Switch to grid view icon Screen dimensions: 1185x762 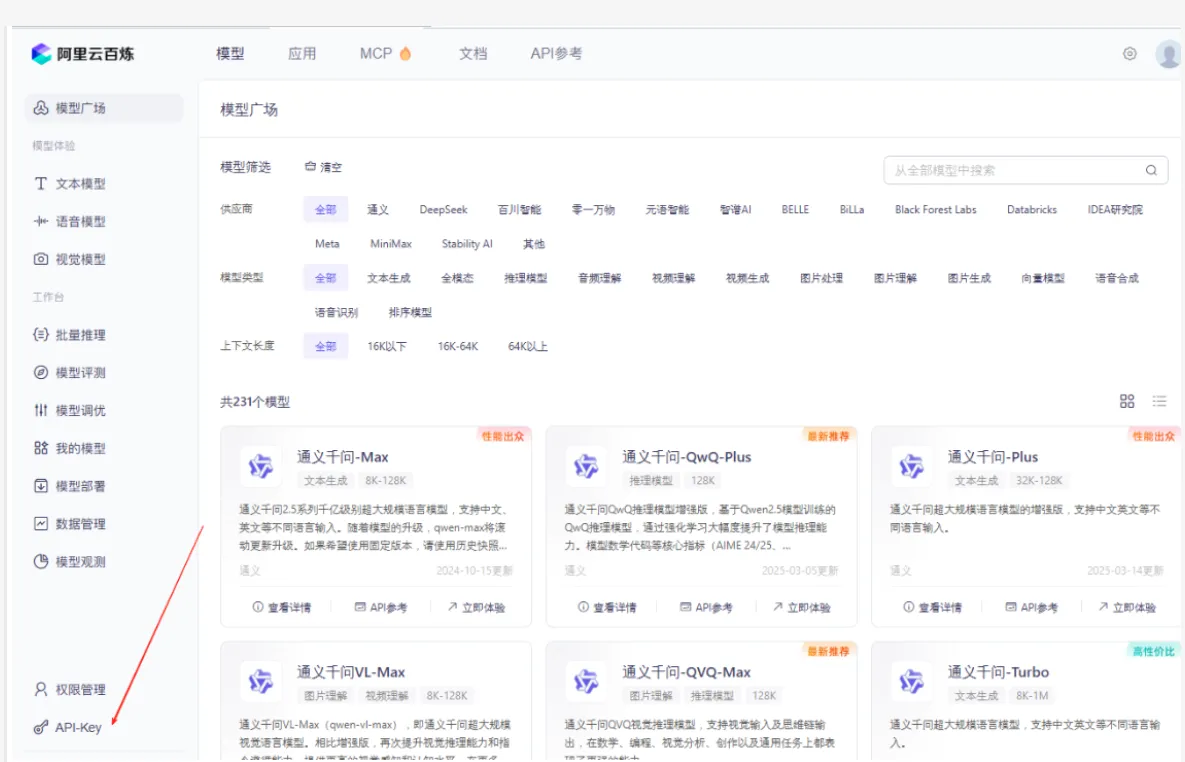(1127, 401)
